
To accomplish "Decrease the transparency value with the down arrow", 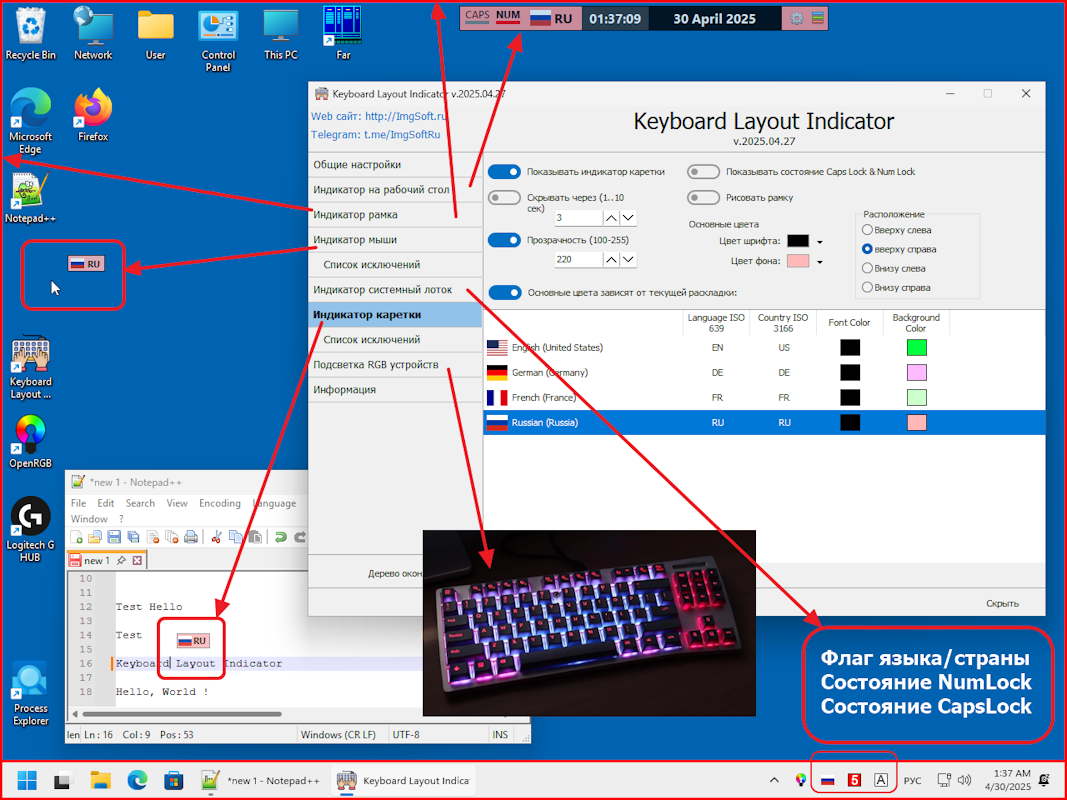I will pyautogui.click(x=628, y=260).
